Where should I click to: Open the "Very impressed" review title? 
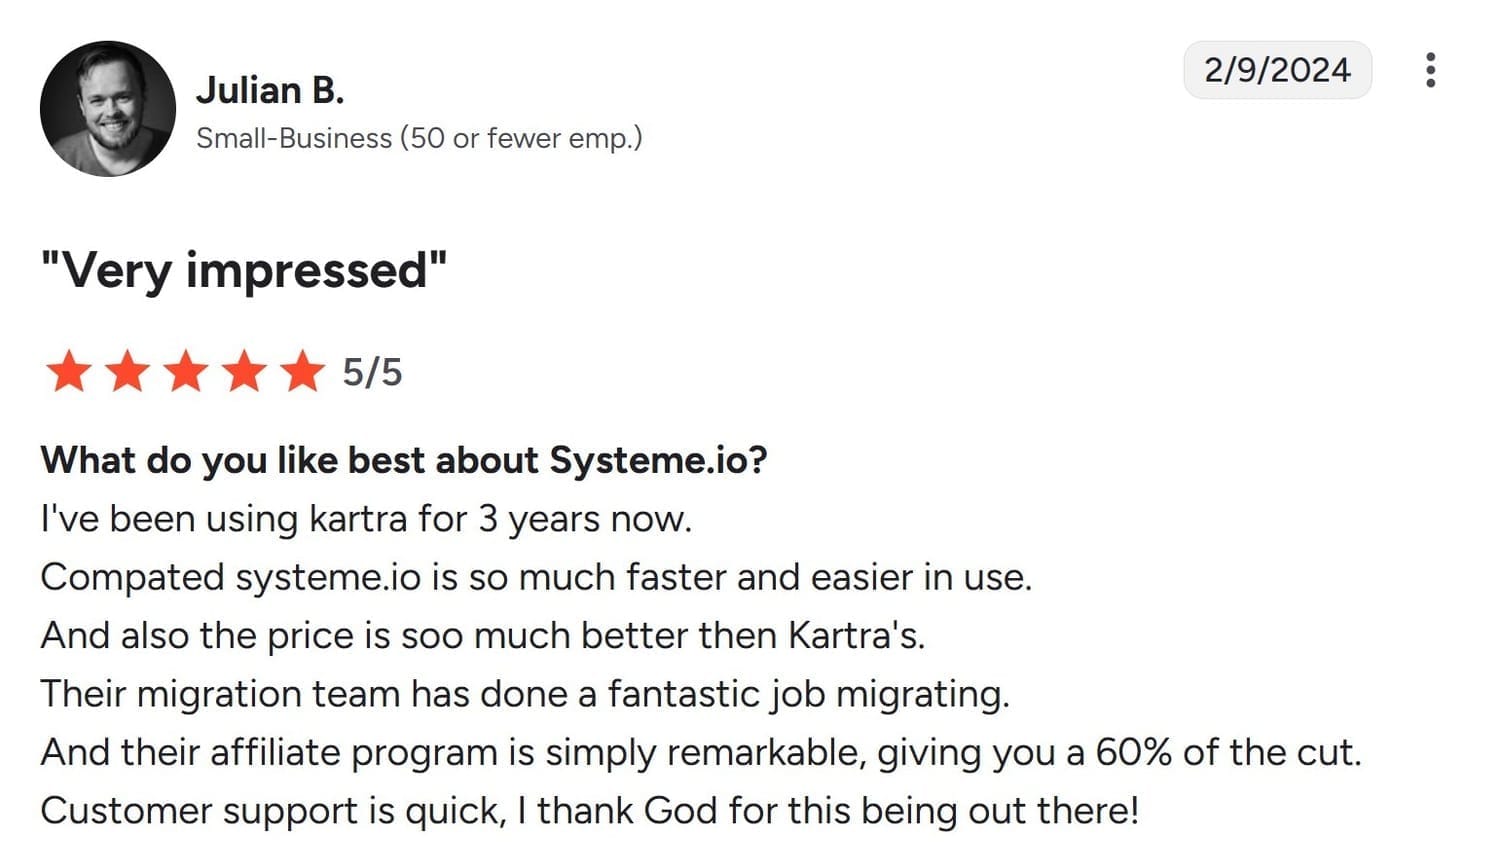[244, 270]
